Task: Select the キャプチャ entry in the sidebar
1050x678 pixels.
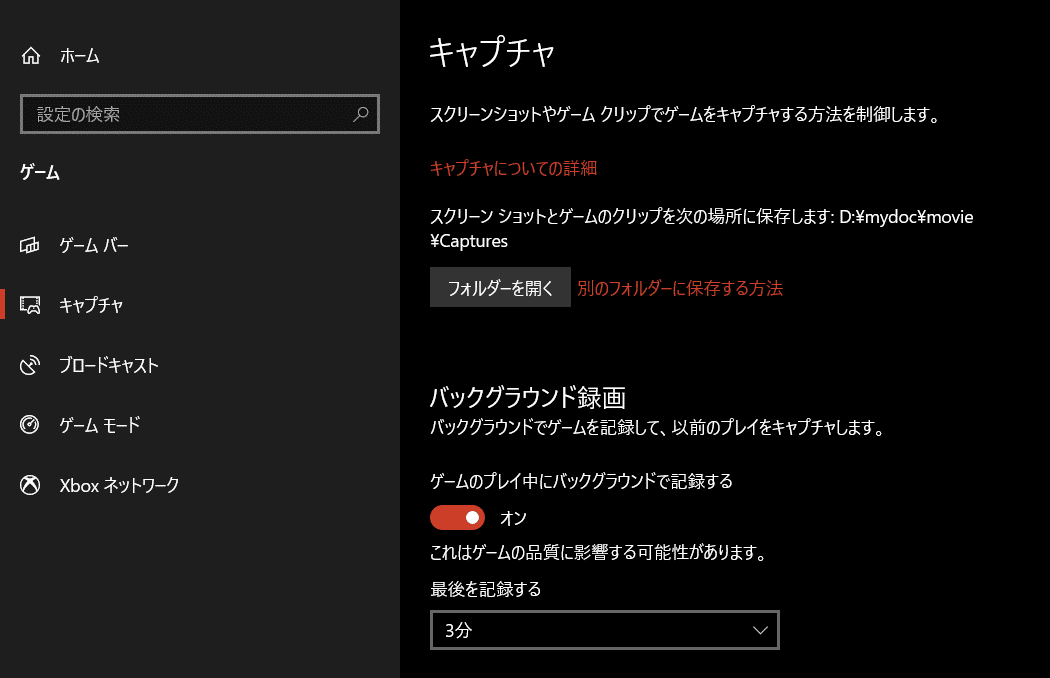Action: pyautogui.click(x=90, y=305)
